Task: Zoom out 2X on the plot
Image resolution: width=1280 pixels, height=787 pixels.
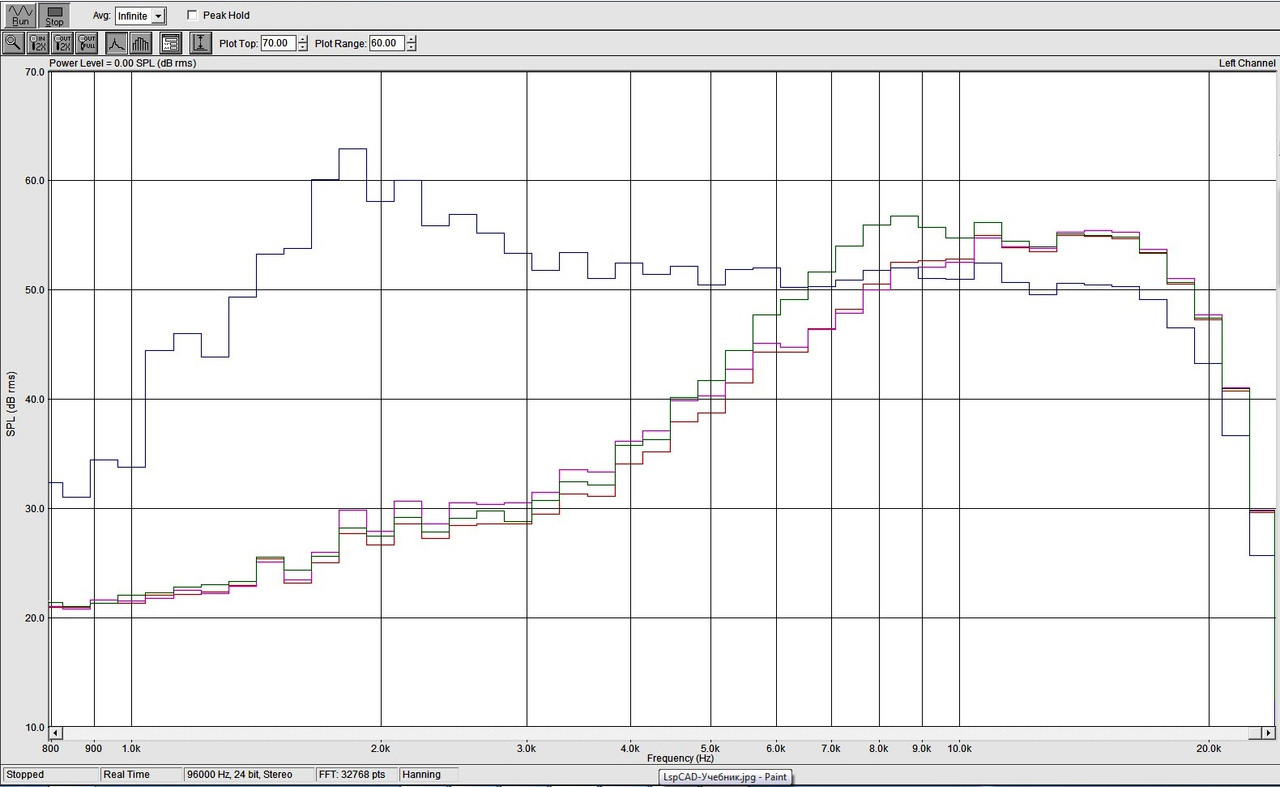Action: pyautogui.click(x=63, y=43)
